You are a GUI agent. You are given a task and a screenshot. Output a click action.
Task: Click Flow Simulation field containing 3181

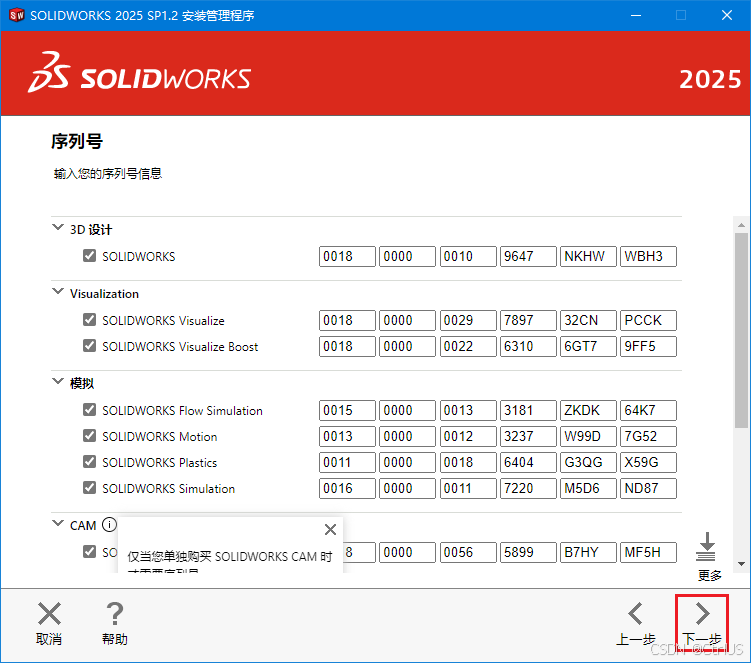pyautogui.click(x=528, y=411)
